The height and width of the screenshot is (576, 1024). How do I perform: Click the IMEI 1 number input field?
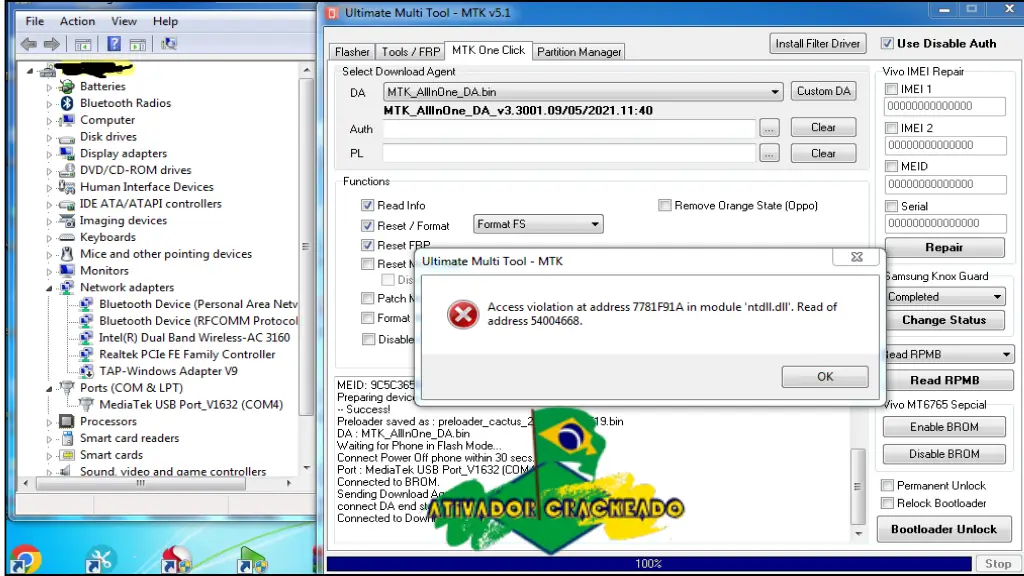tap(944, 106)
